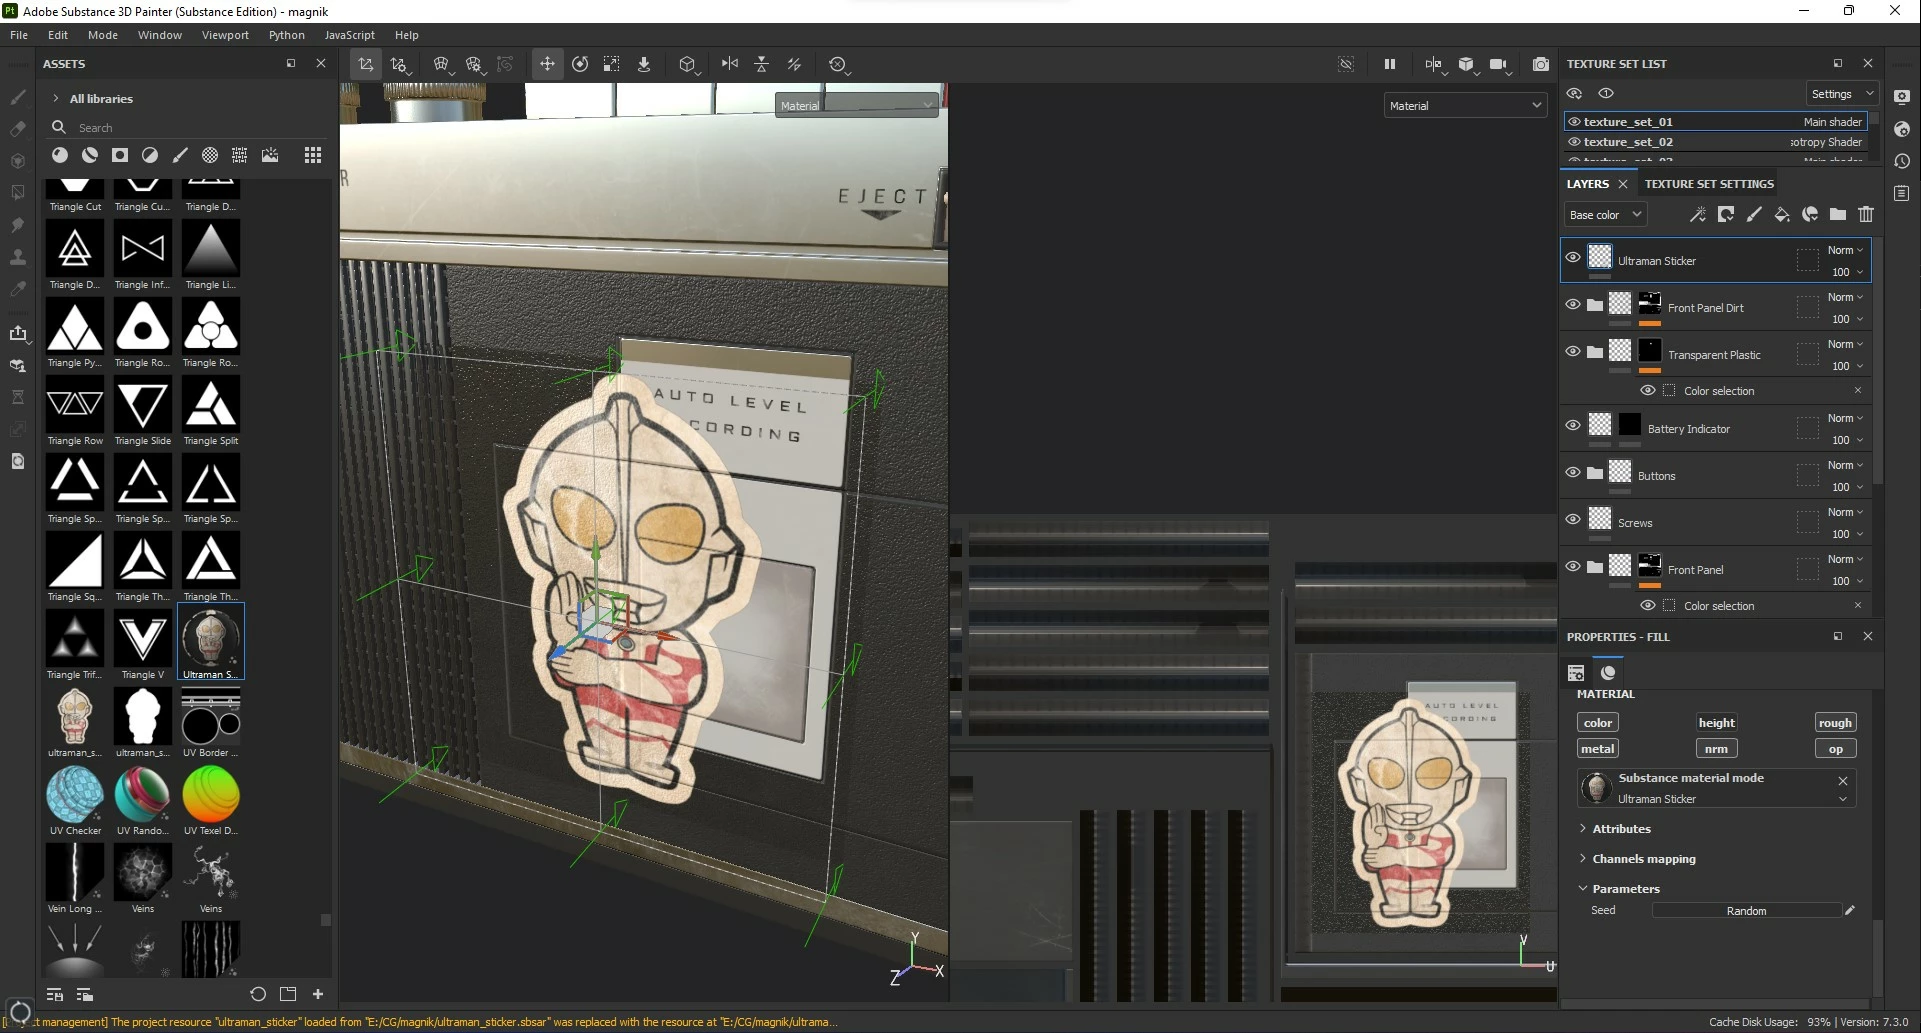This screenshot has width=1921, height=1033.
Task: Add a paint layer brush icon
Action: pos(1754,214)
